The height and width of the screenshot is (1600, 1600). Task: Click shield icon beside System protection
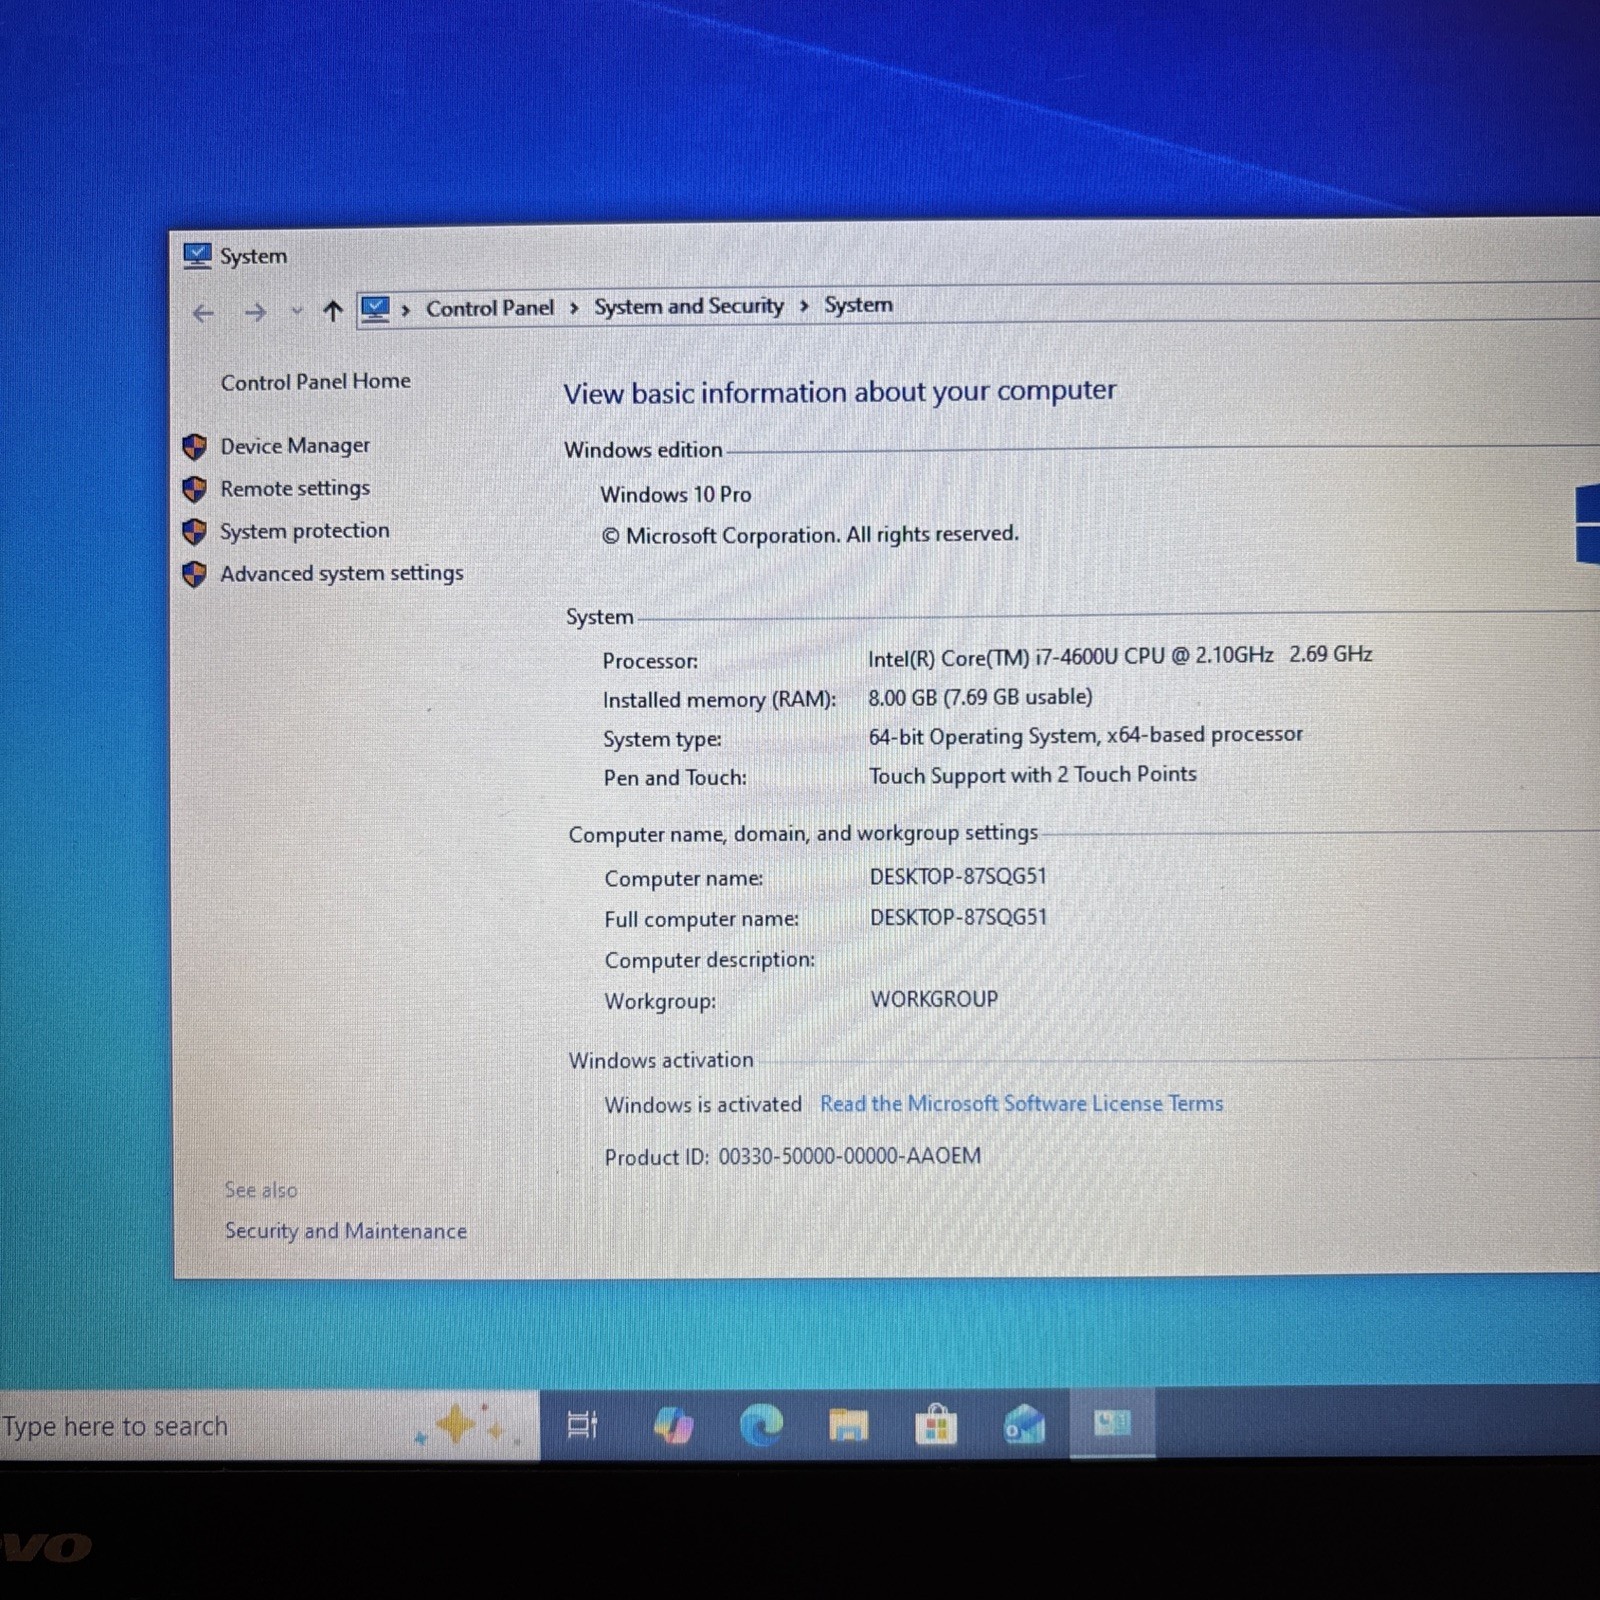point(195,532)
